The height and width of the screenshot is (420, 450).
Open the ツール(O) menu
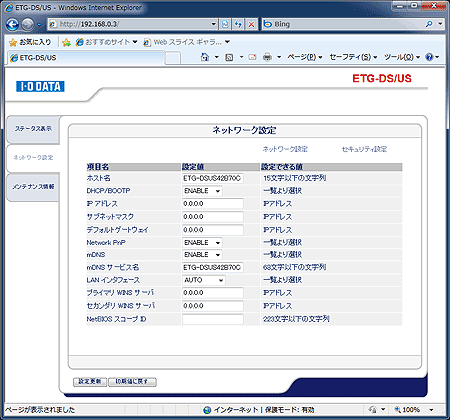click(x=402, y=57)
